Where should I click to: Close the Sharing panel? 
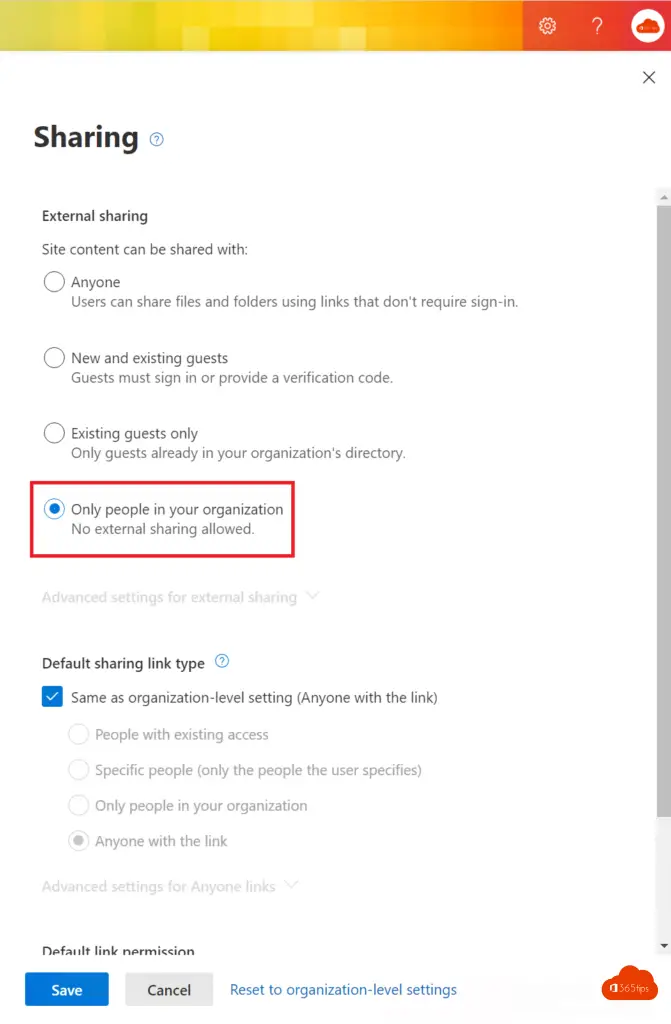(648, 78)
